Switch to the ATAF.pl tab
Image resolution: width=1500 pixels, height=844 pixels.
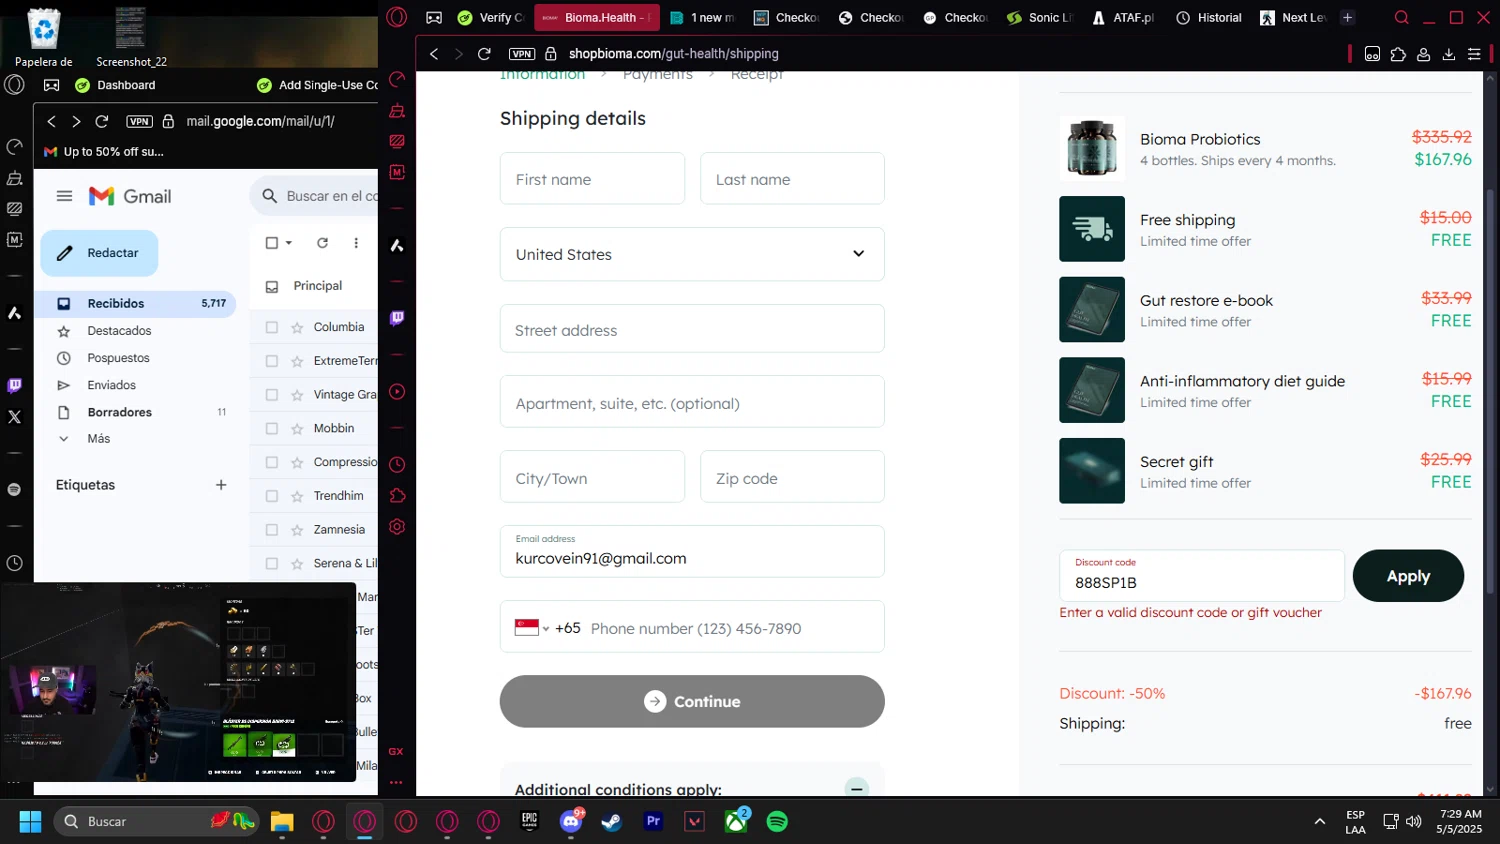(x=1124, y=17)
